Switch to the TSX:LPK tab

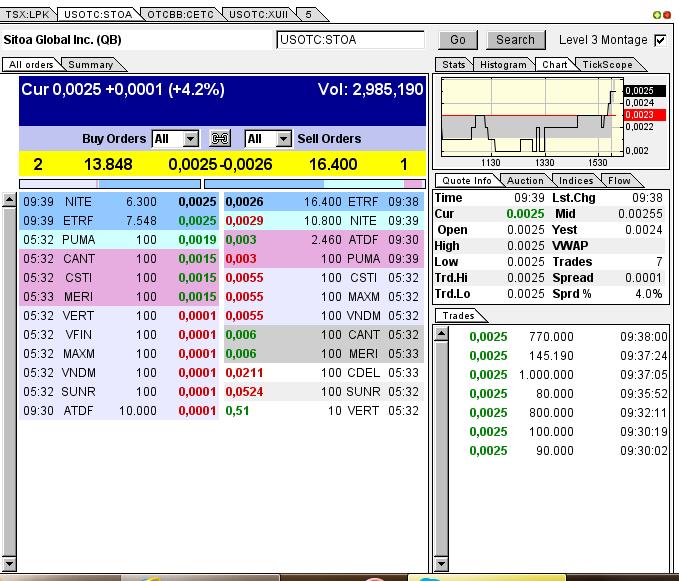pyautogui.click(x=27, y=14)
